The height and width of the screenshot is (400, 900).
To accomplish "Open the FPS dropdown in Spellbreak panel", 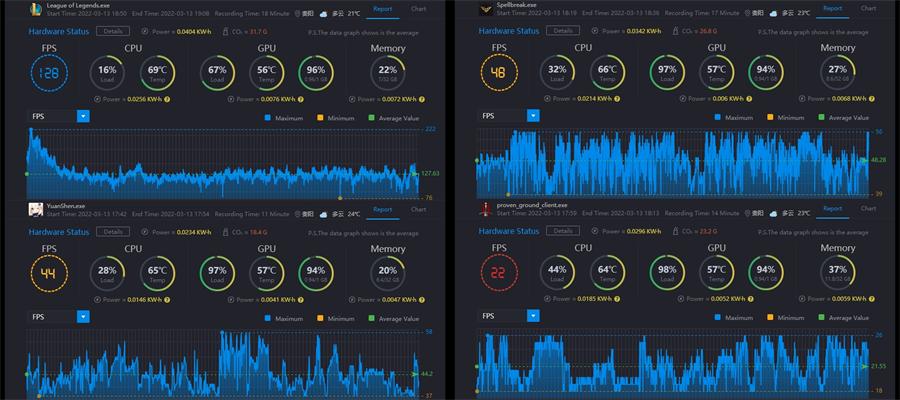I will point(509,116).
